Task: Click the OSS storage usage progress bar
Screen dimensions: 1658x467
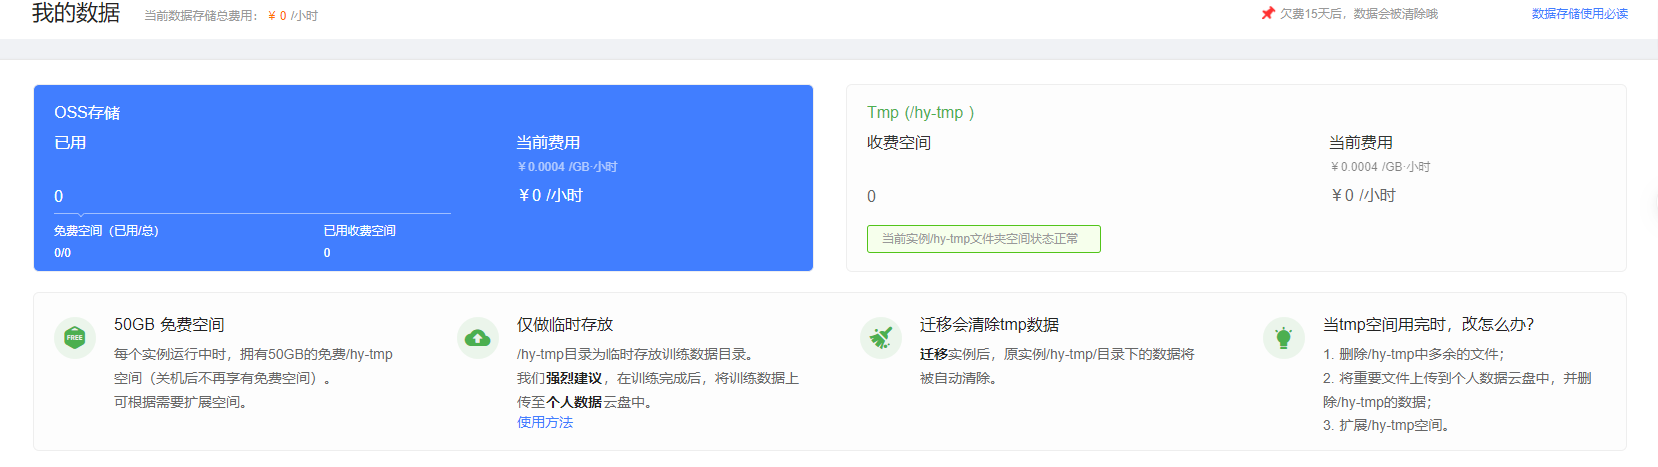Action: point(252,213)
